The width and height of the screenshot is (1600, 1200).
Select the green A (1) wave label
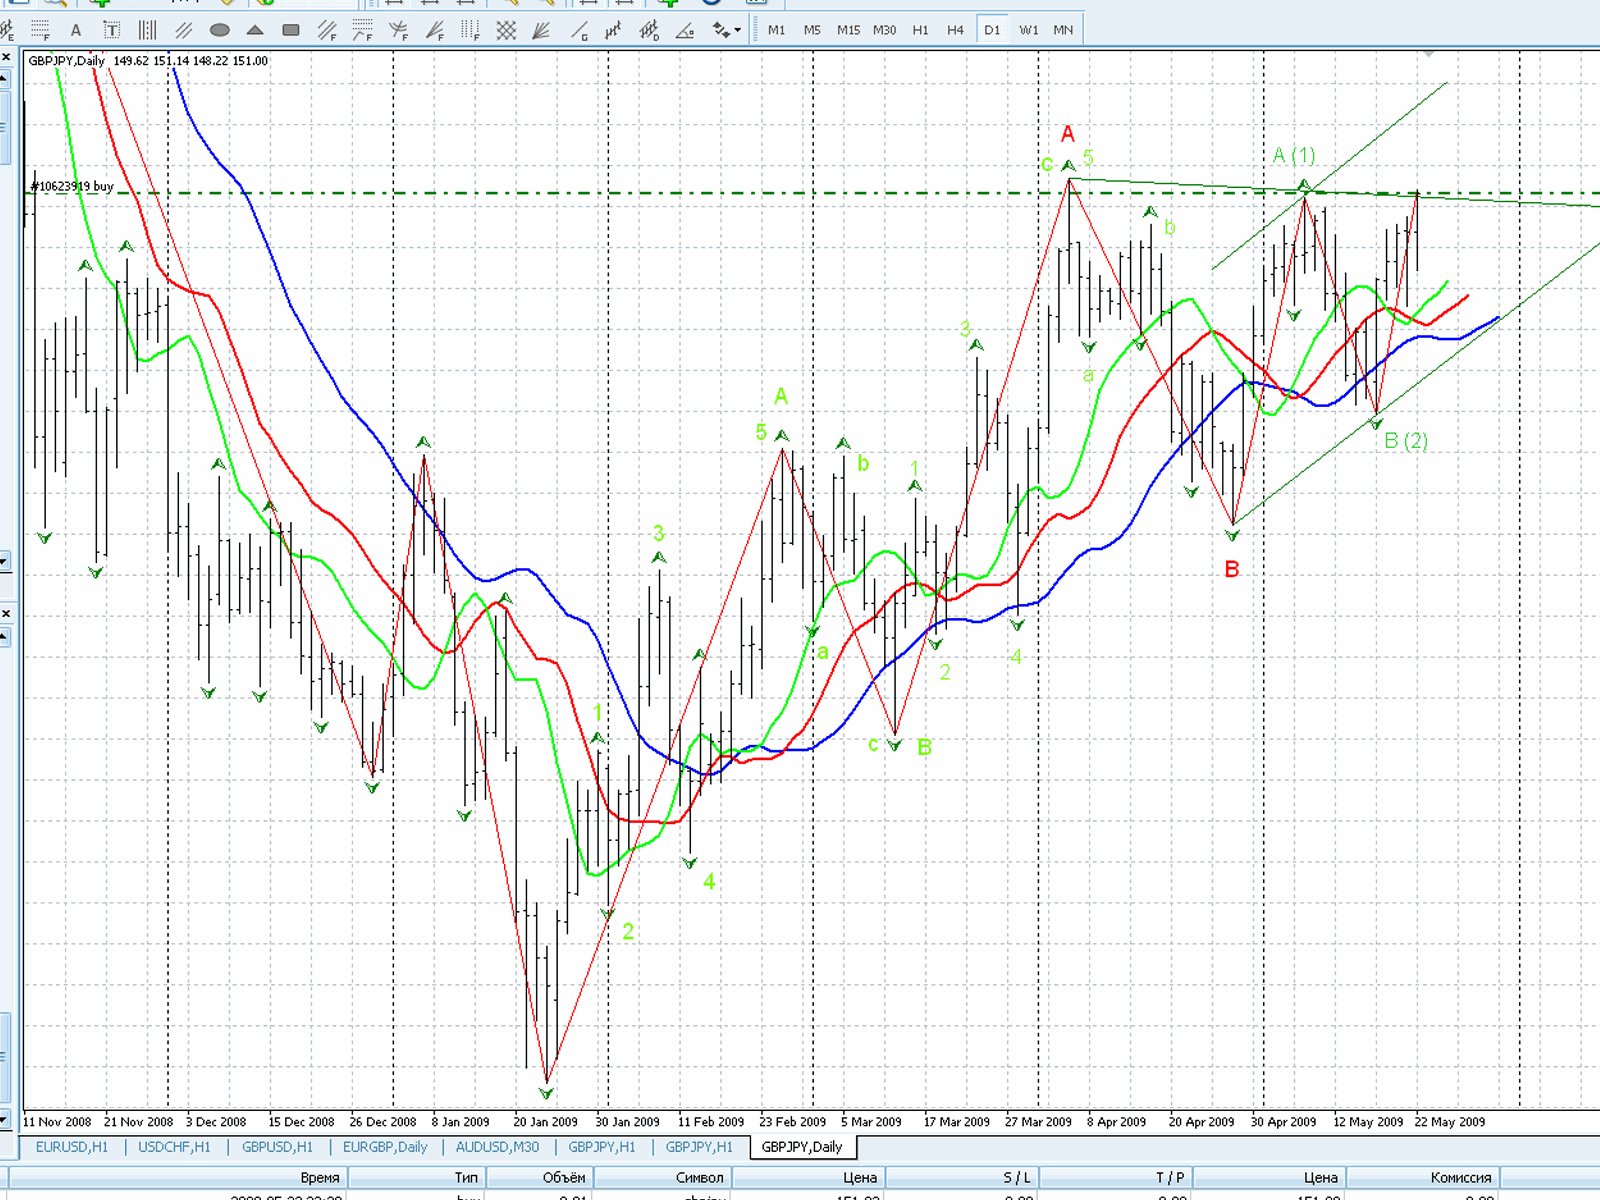click(x=1294, y=155)
